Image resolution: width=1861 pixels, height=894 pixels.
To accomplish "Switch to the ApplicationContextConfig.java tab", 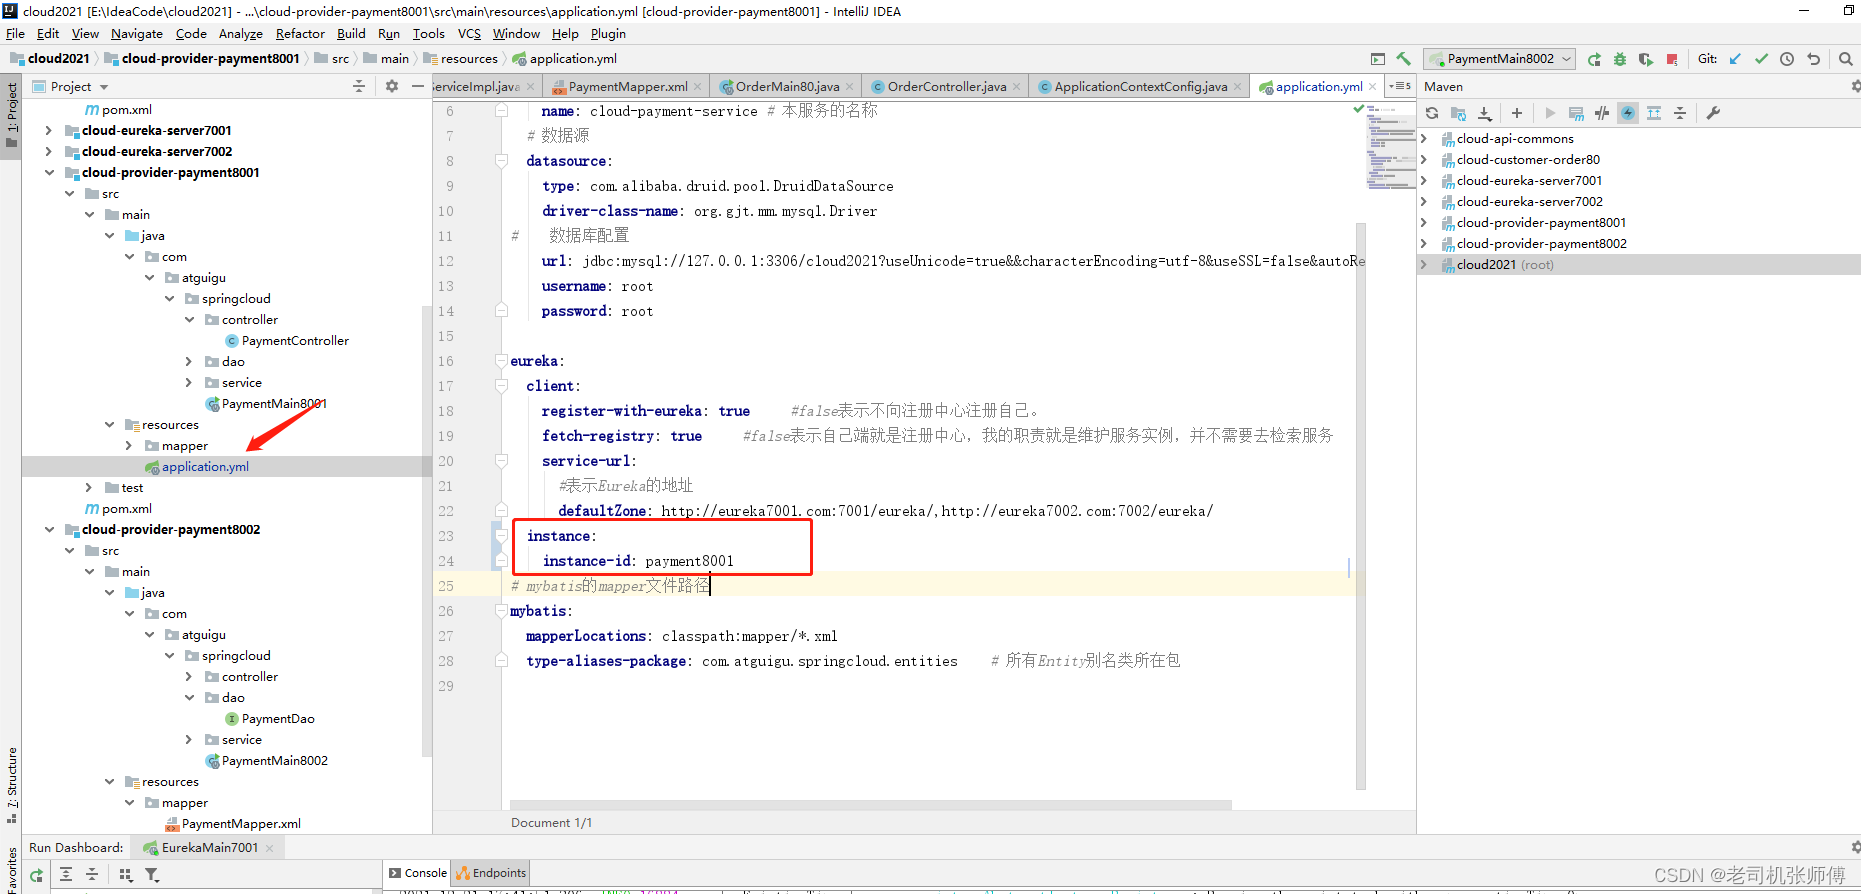I will point(1140,87).
